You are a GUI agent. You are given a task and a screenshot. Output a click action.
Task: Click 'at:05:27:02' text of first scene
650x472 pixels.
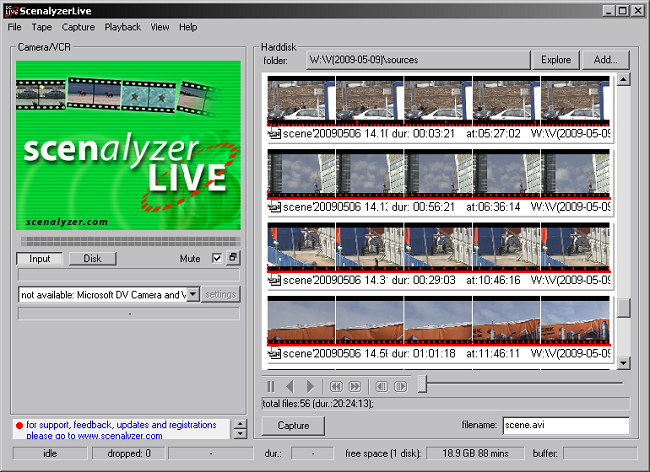click(493, 133)
